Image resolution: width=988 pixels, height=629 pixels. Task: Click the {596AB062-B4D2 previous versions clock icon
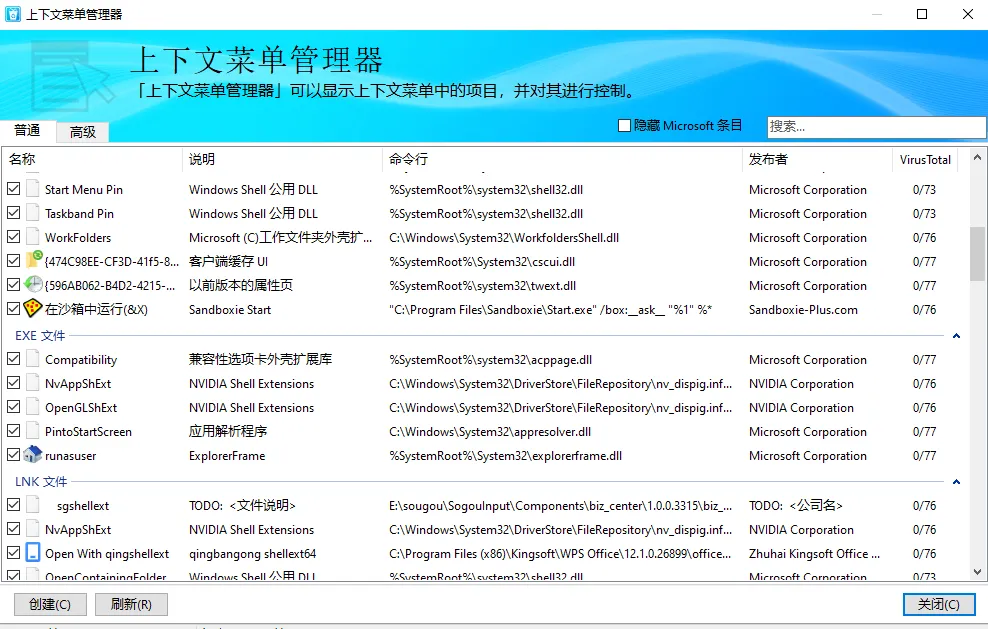(33, 284)
